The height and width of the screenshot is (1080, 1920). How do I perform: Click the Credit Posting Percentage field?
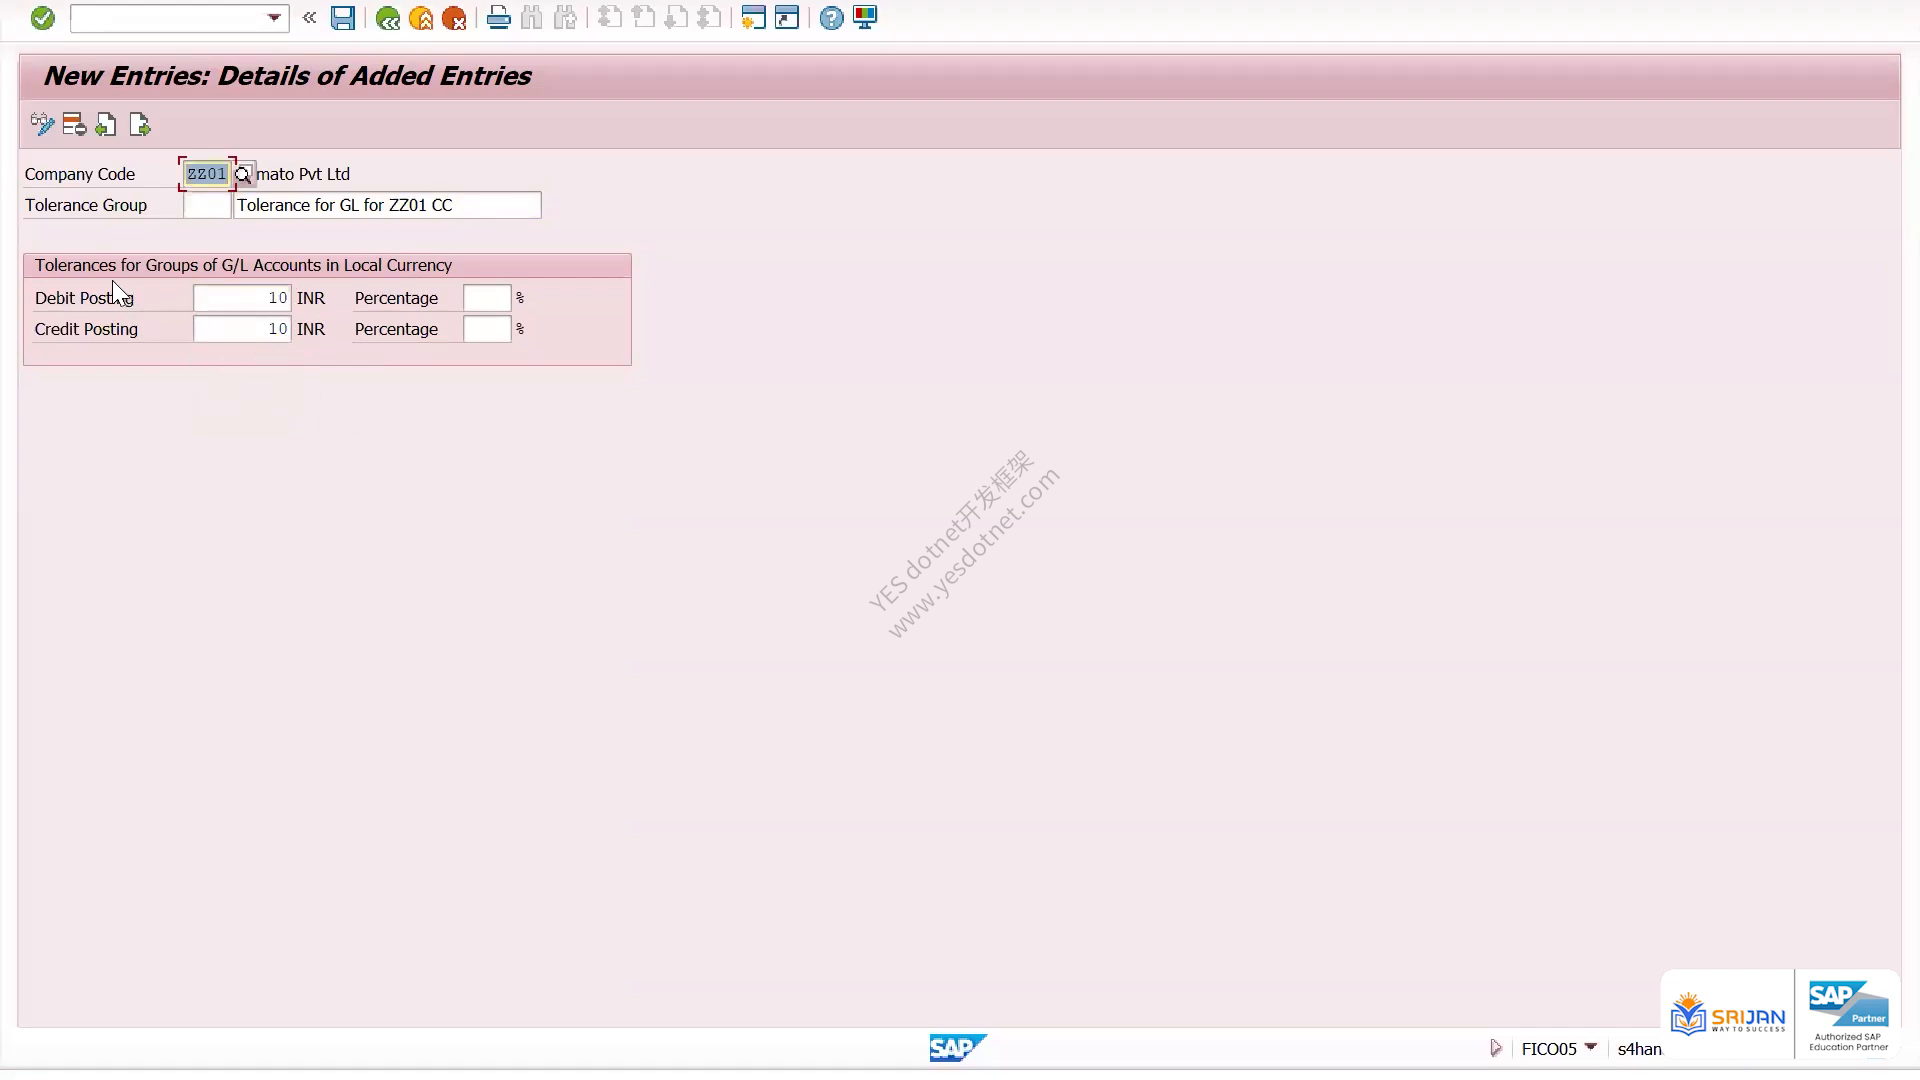pyautogui.click(x=487, y=329)
